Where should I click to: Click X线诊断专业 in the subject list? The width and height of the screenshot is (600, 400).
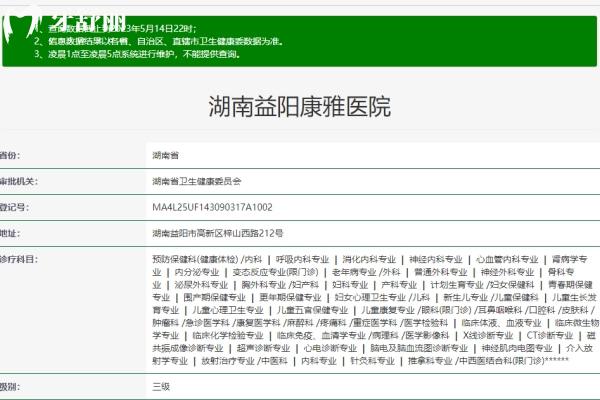click(x=488, y=336)
